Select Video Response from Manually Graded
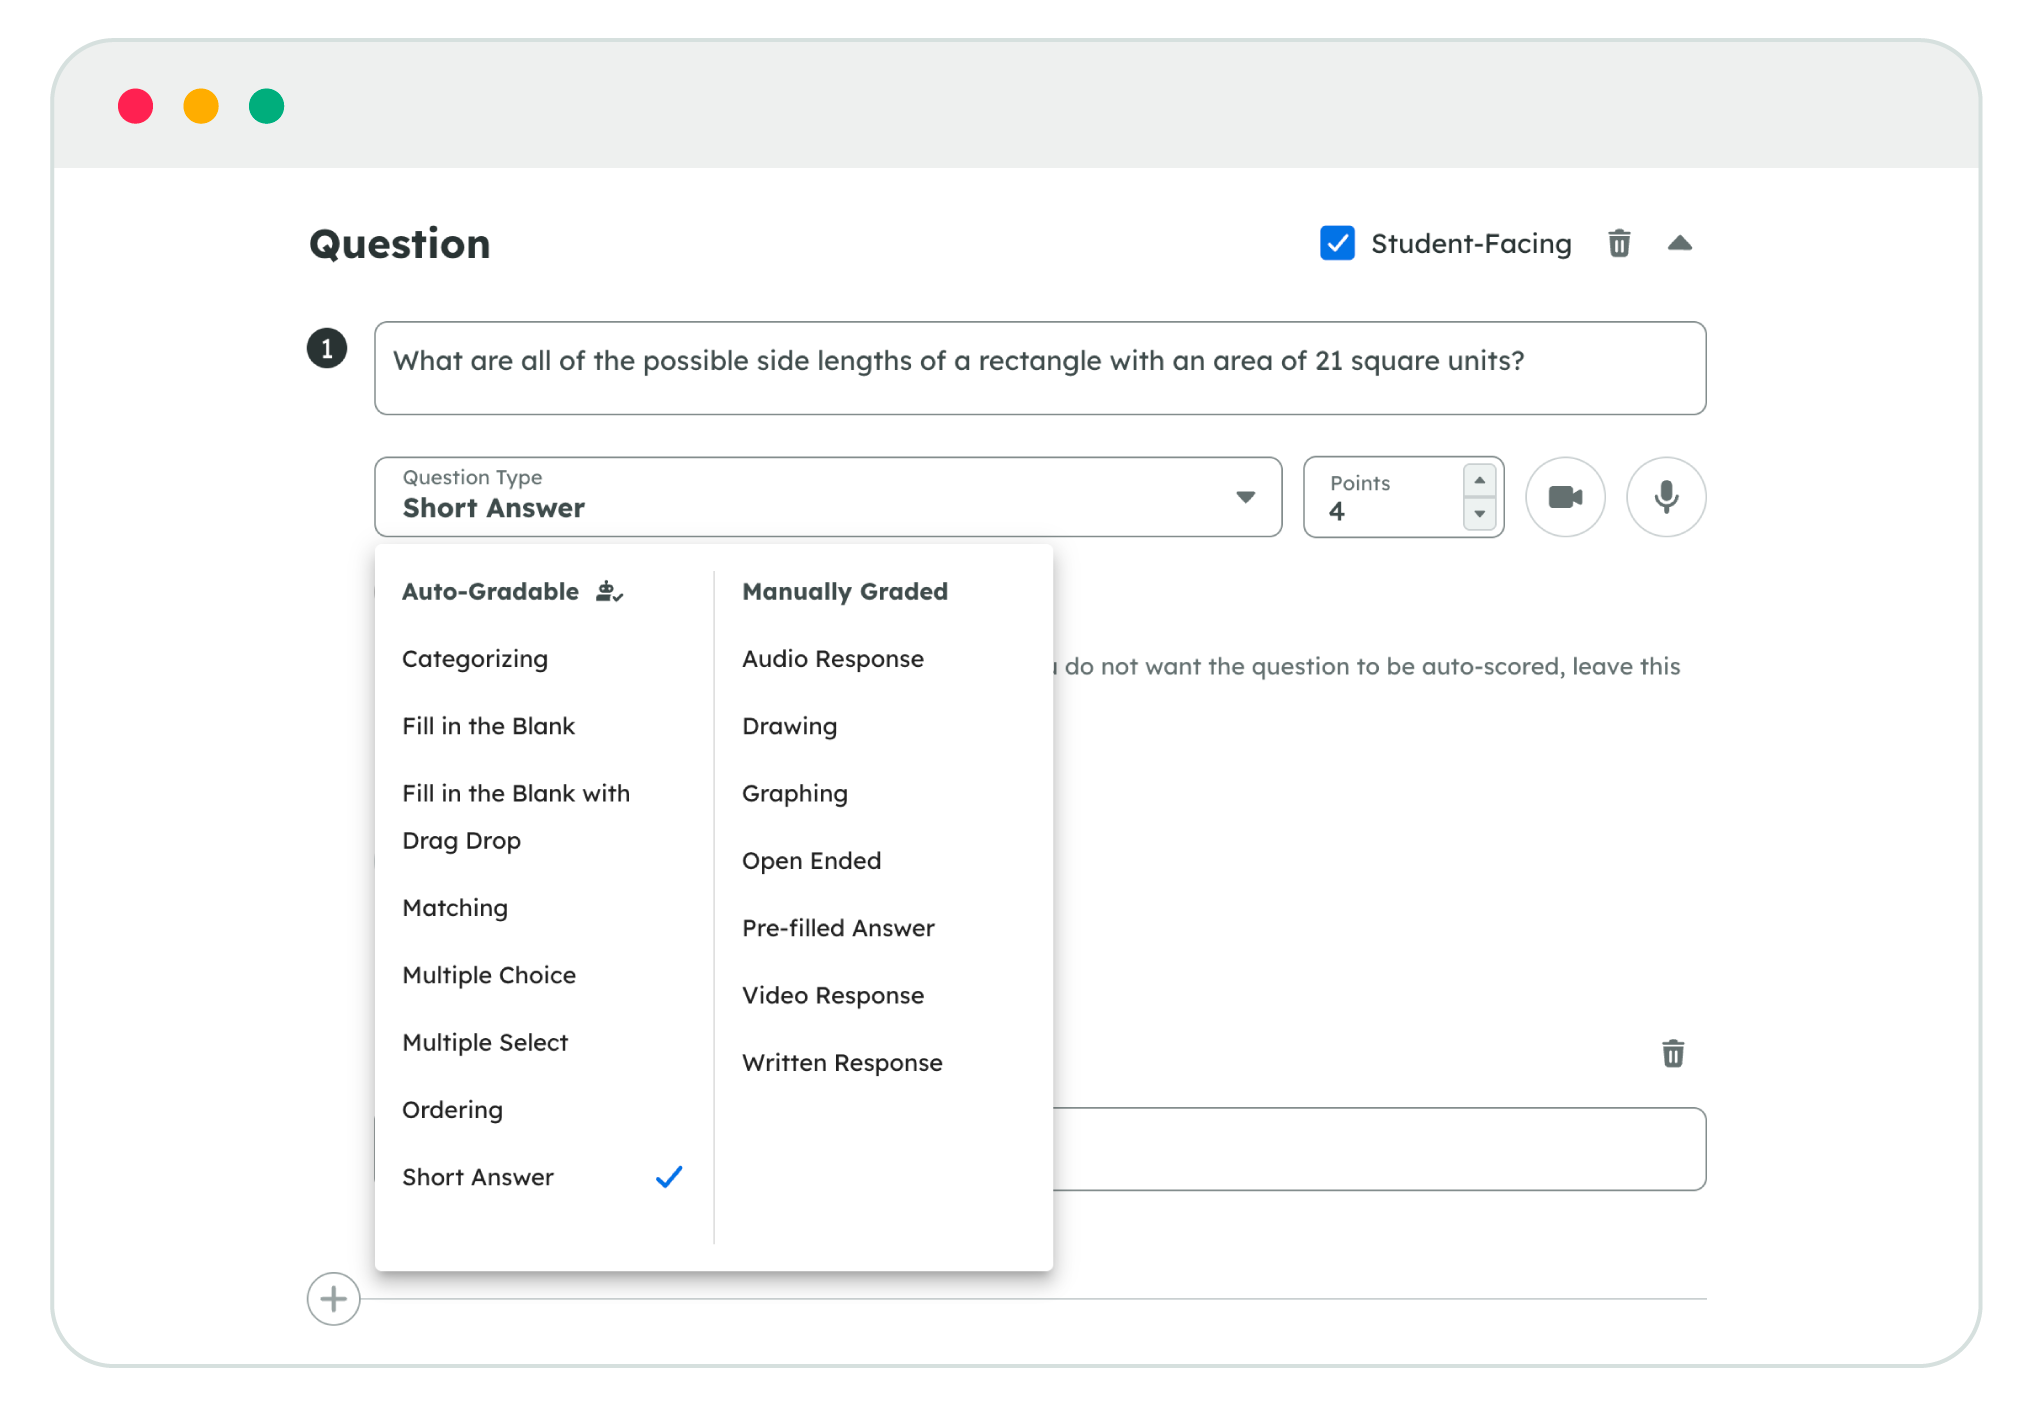 (x=832, y=995)
